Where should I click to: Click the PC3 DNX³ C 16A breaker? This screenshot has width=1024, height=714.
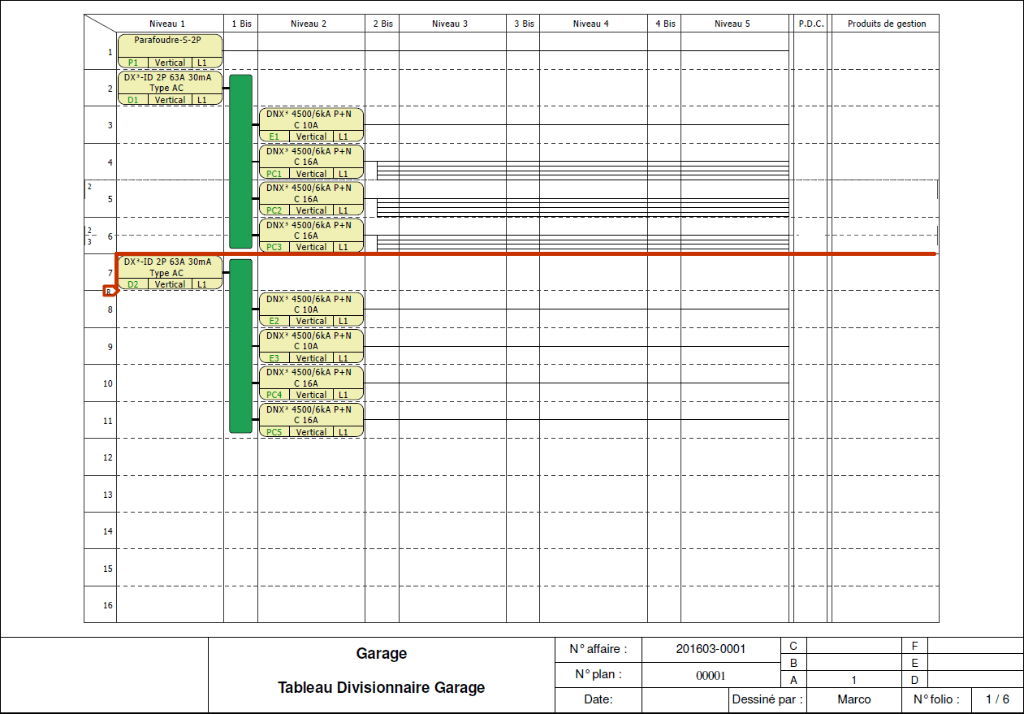point(311,235)
